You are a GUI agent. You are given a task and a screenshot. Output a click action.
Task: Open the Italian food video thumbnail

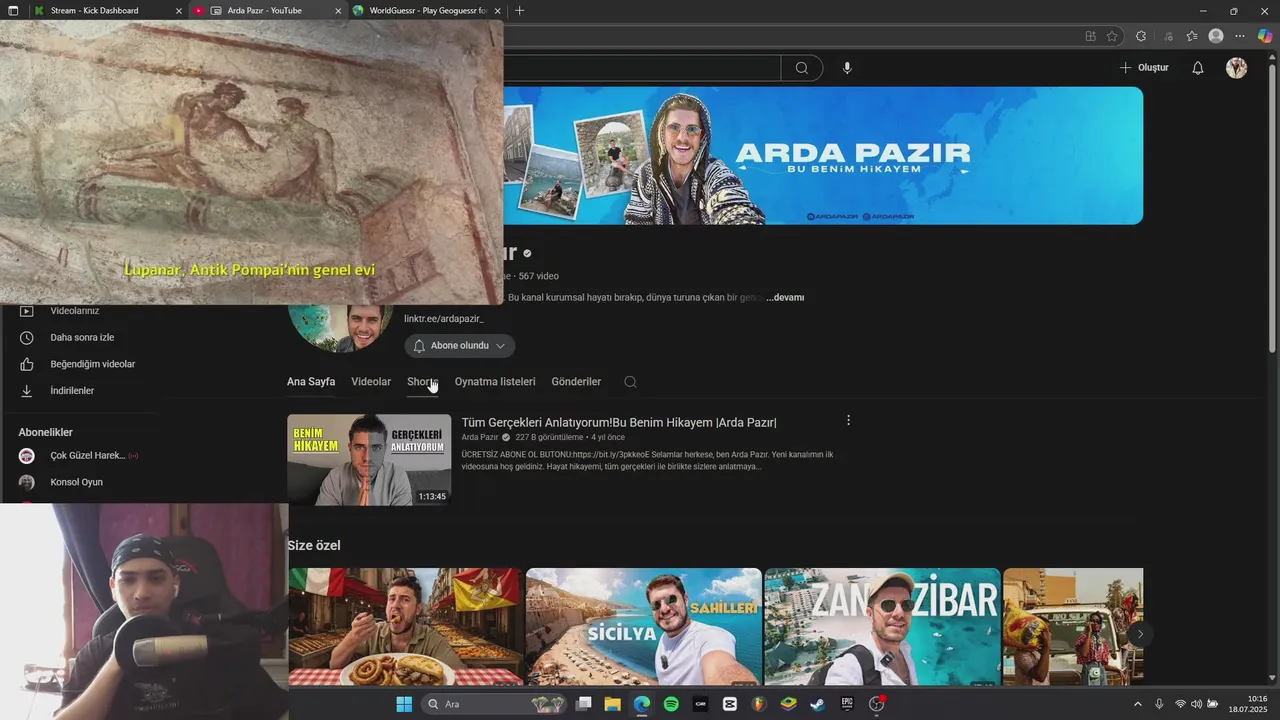pyautogui.click(x=405, y=627)
